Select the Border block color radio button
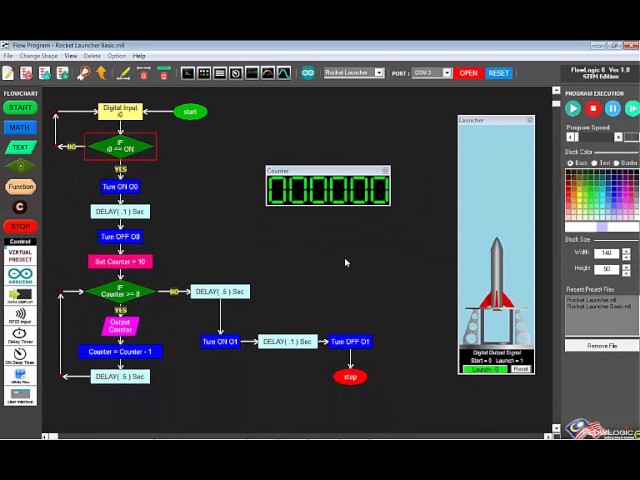This screenshot has width=640, height=480. [617, 162]
